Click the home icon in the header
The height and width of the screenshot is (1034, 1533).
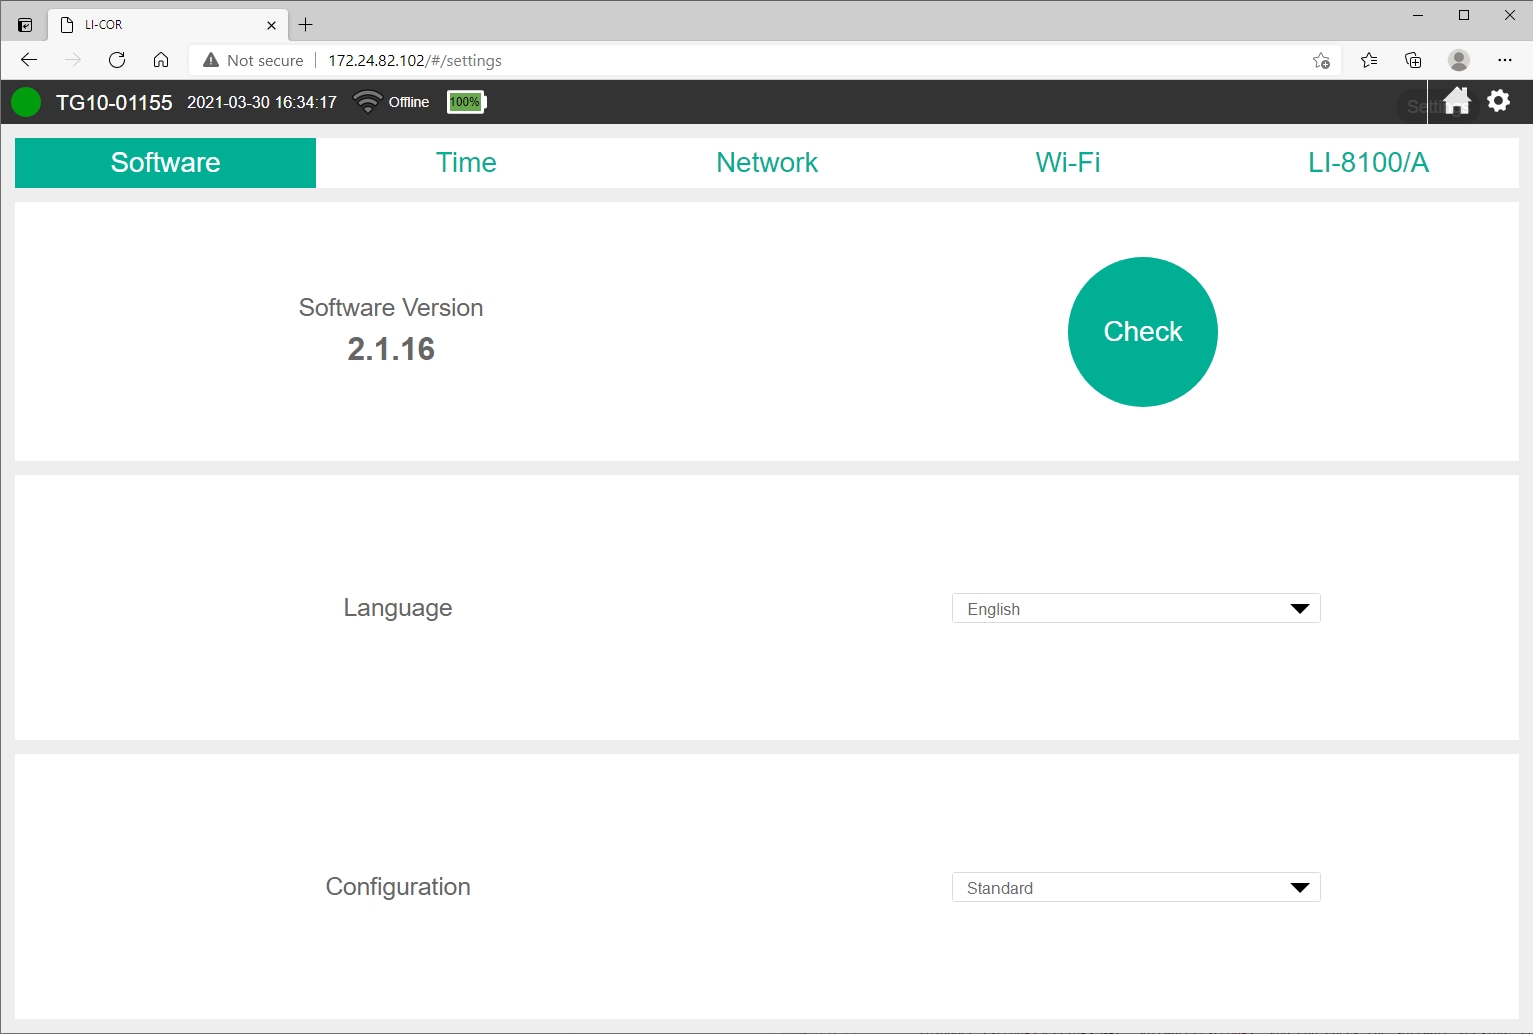point(1457,101)
